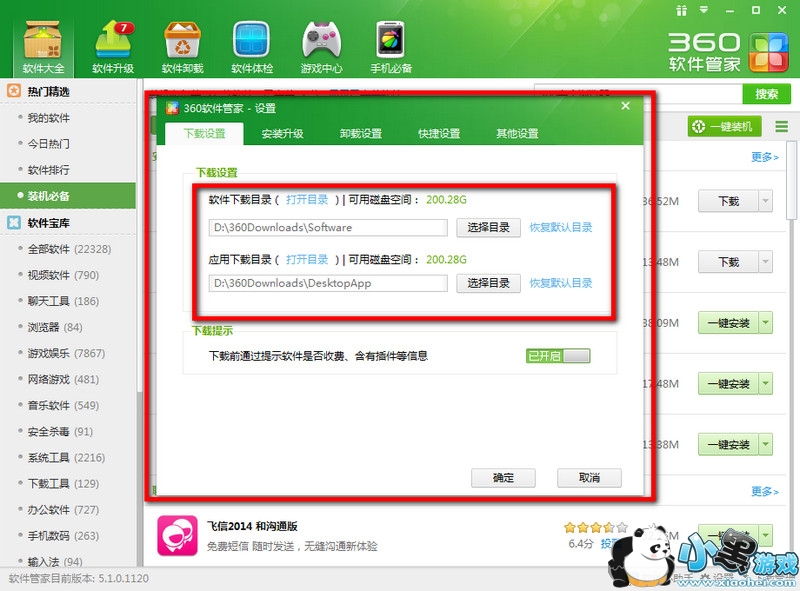
Task: Expand dropdown next to second 下载 button
Action: (765, 262)
